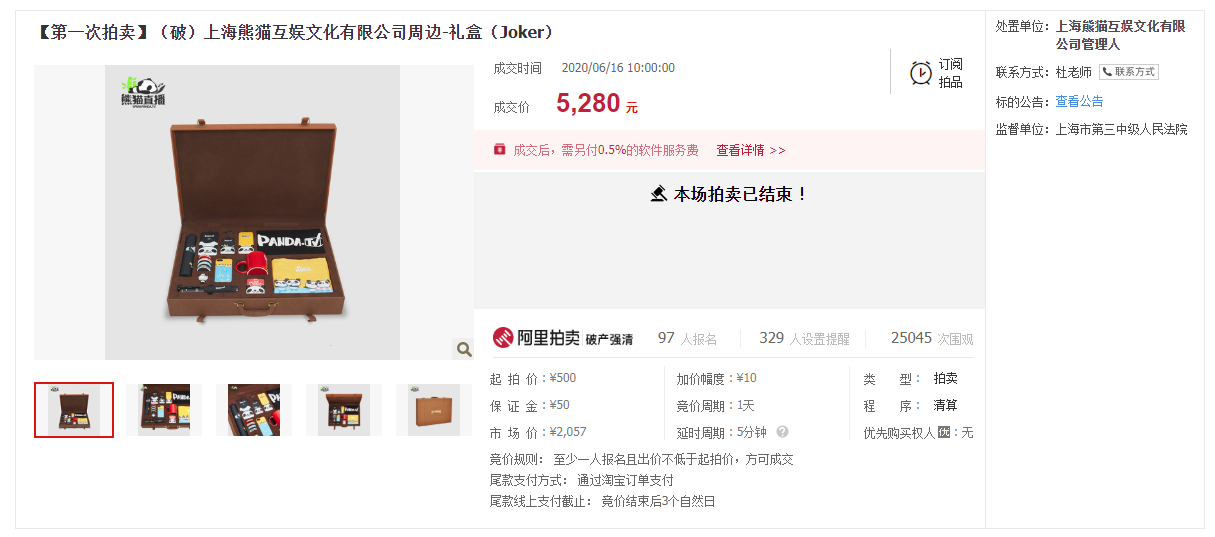Open the 查看详情 >> service fee details
Image resolution: width=1215 pixels, height=537 pixels.
coord(751,150)
